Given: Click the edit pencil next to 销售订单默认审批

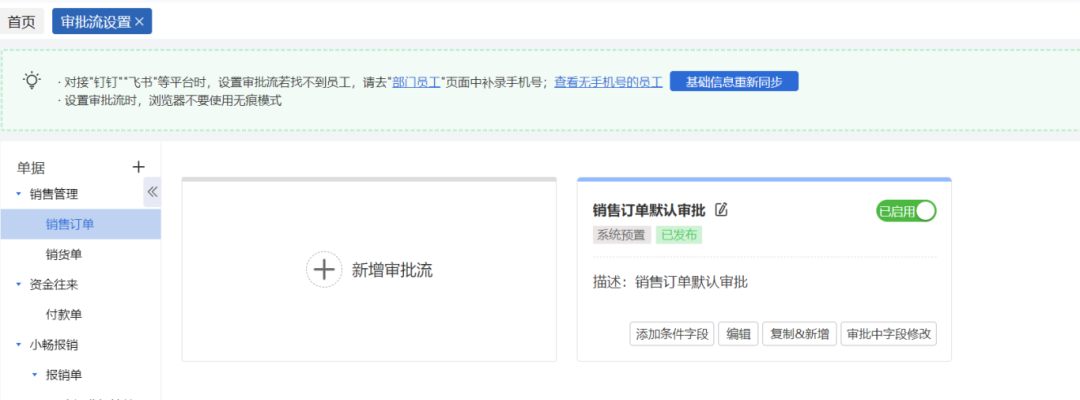Looking at the screenshot, I should pyautogui.click(x=721, y=210).
